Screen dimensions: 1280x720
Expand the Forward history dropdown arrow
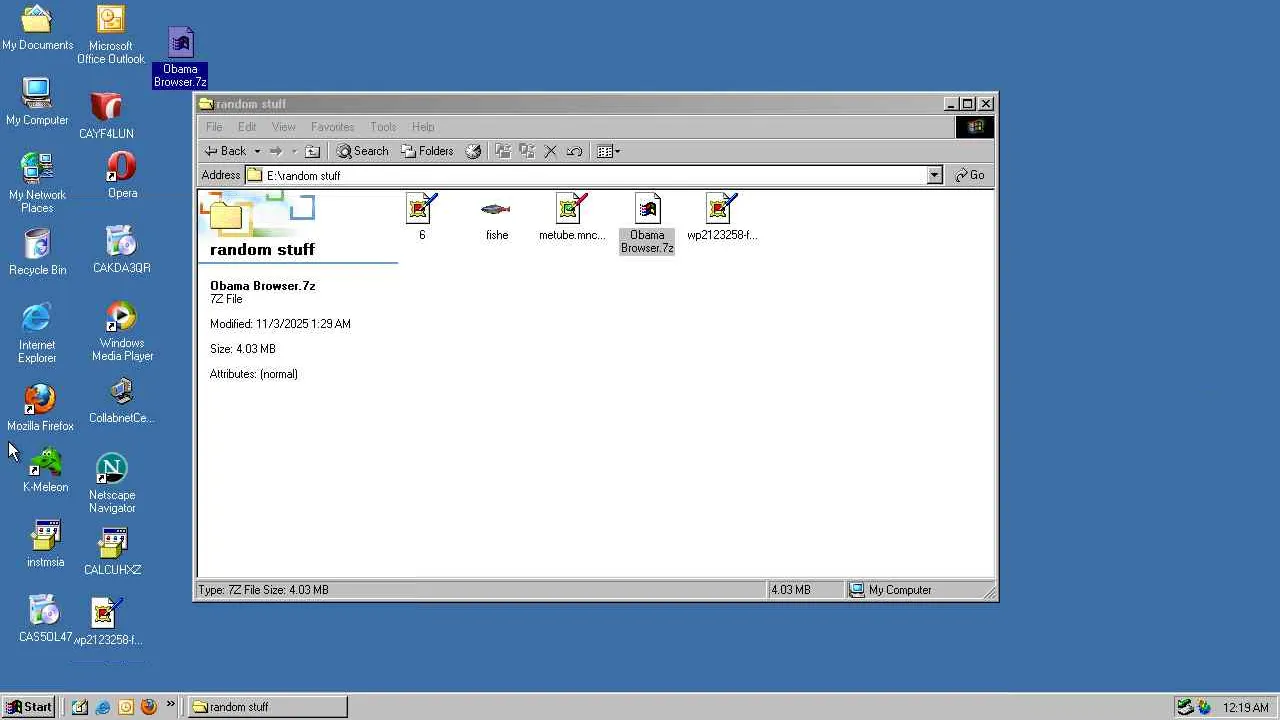tap(294, 151)
